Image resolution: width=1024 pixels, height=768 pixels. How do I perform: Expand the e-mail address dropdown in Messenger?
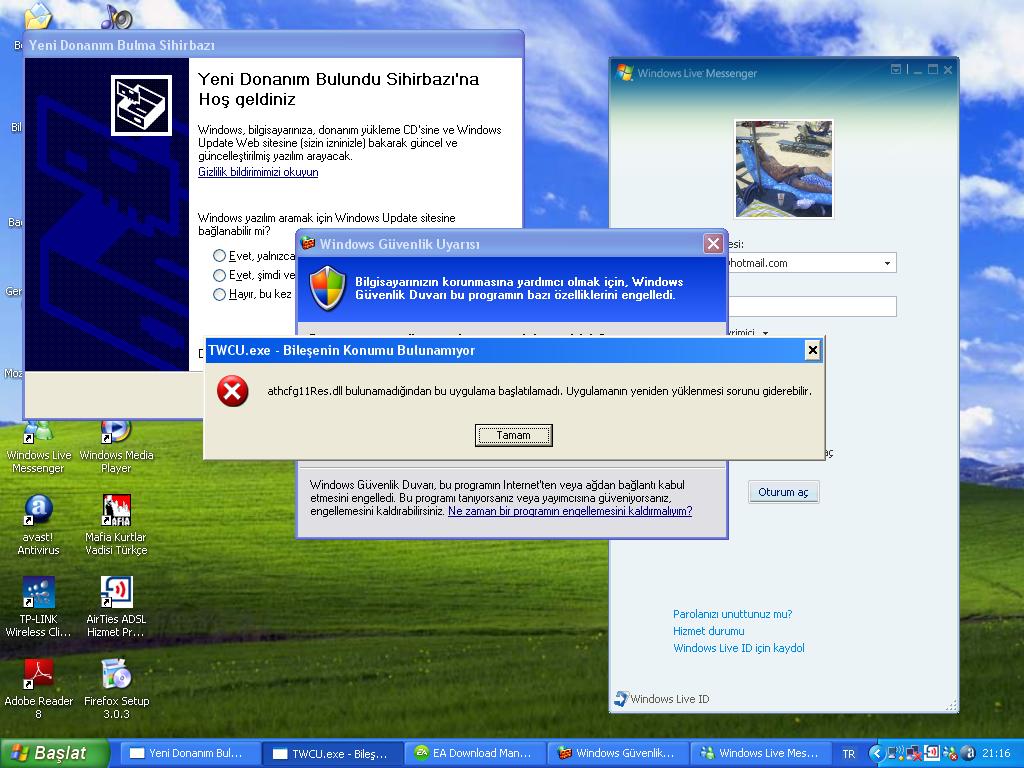[887, 263]
